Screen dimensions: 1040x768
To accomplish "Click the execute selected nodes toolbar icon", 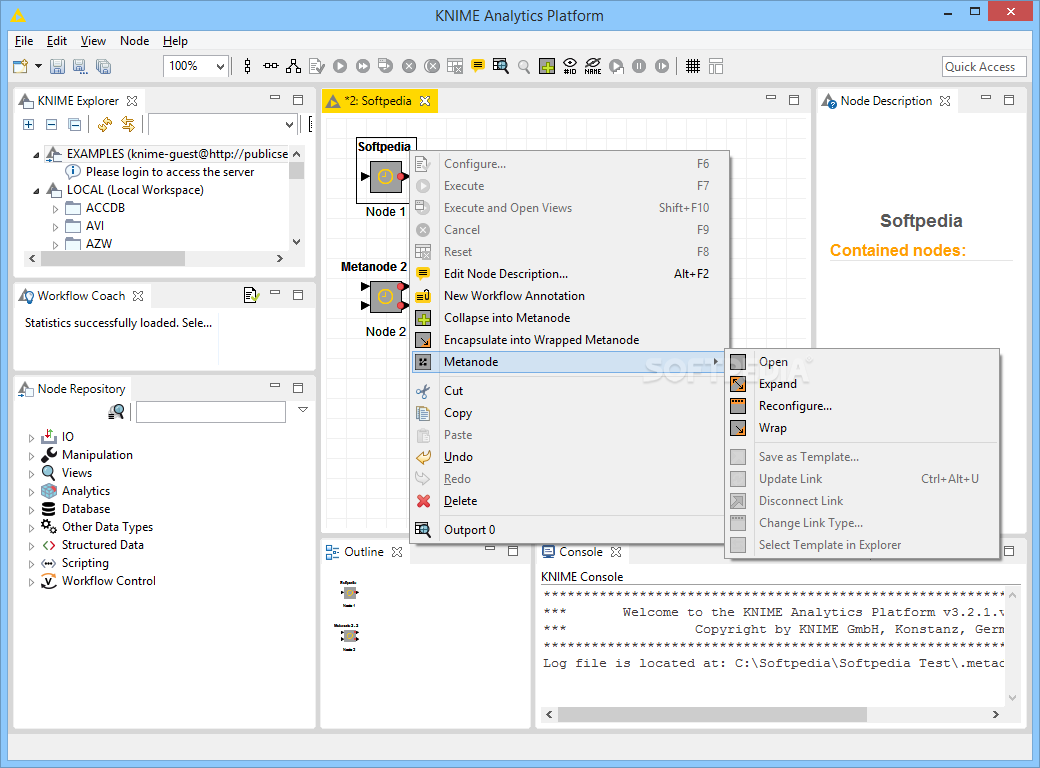I will click(x=340, y=66).
